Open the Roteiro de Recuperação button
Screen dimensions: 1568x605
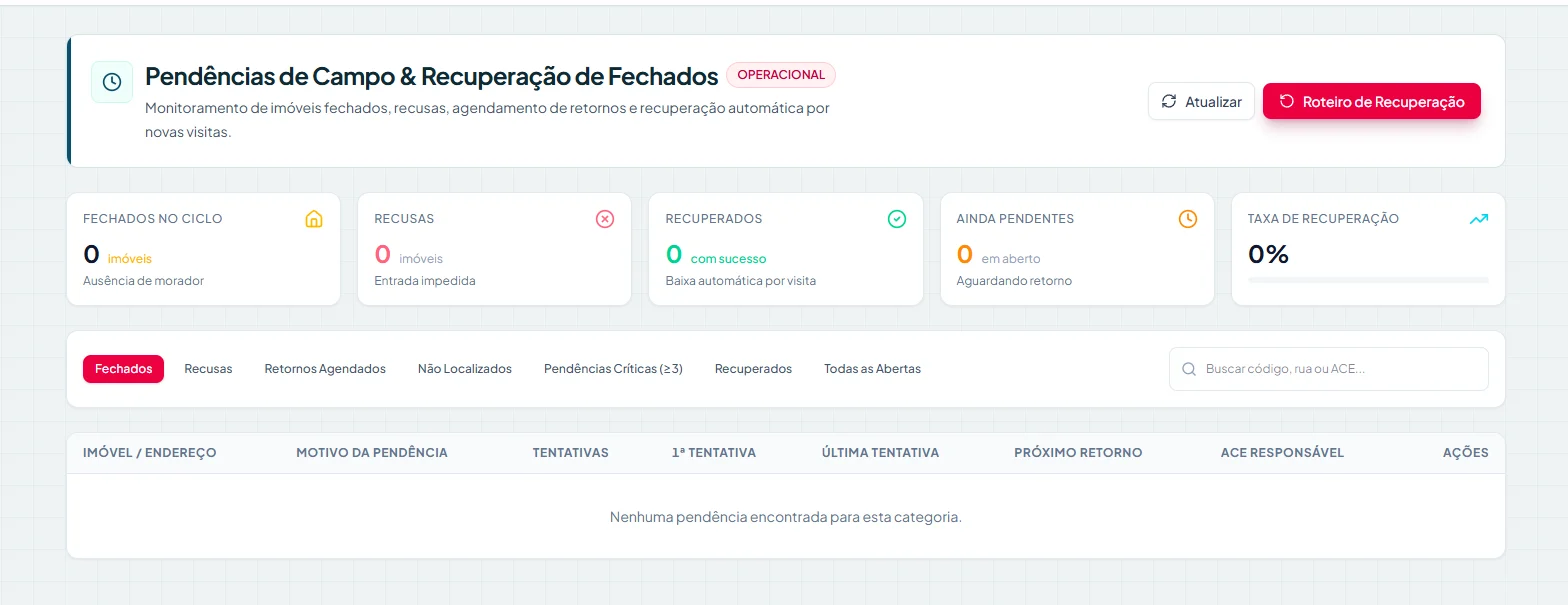1372,101
